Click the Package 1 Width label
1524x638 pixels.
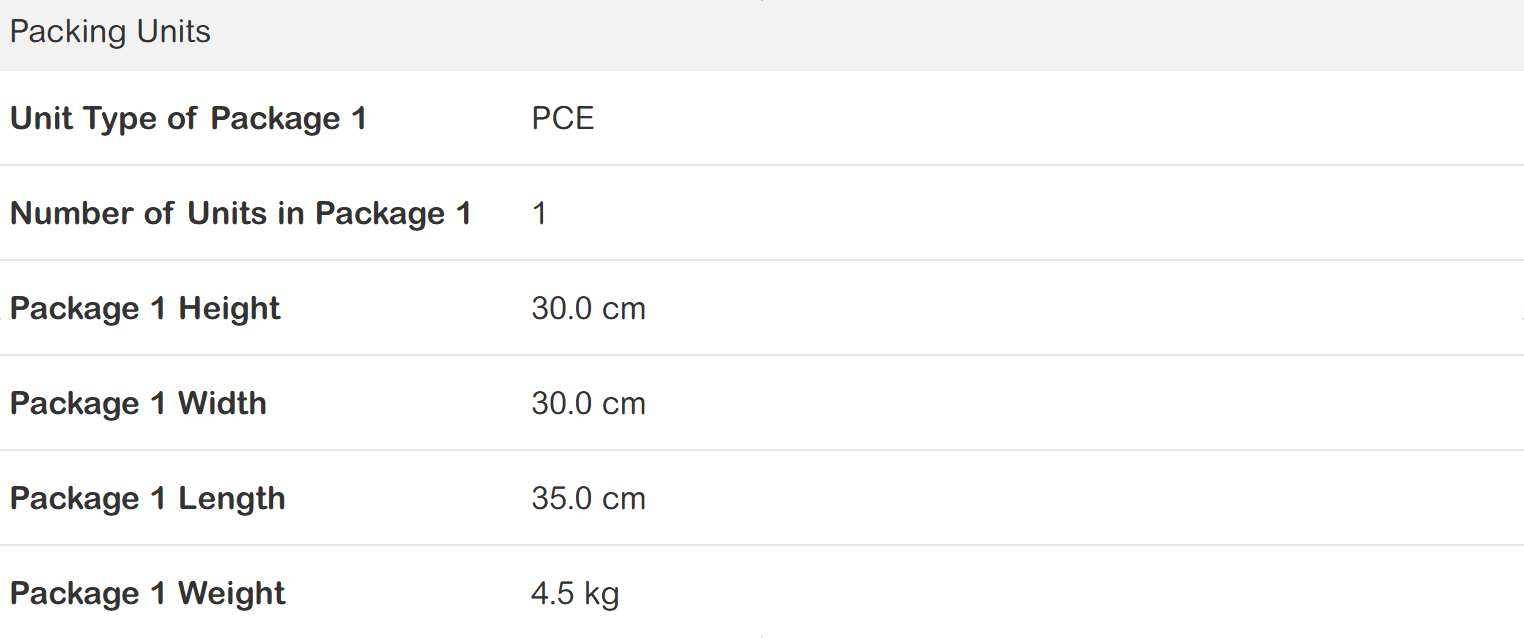pyautogui.click(x=138, y=404)
